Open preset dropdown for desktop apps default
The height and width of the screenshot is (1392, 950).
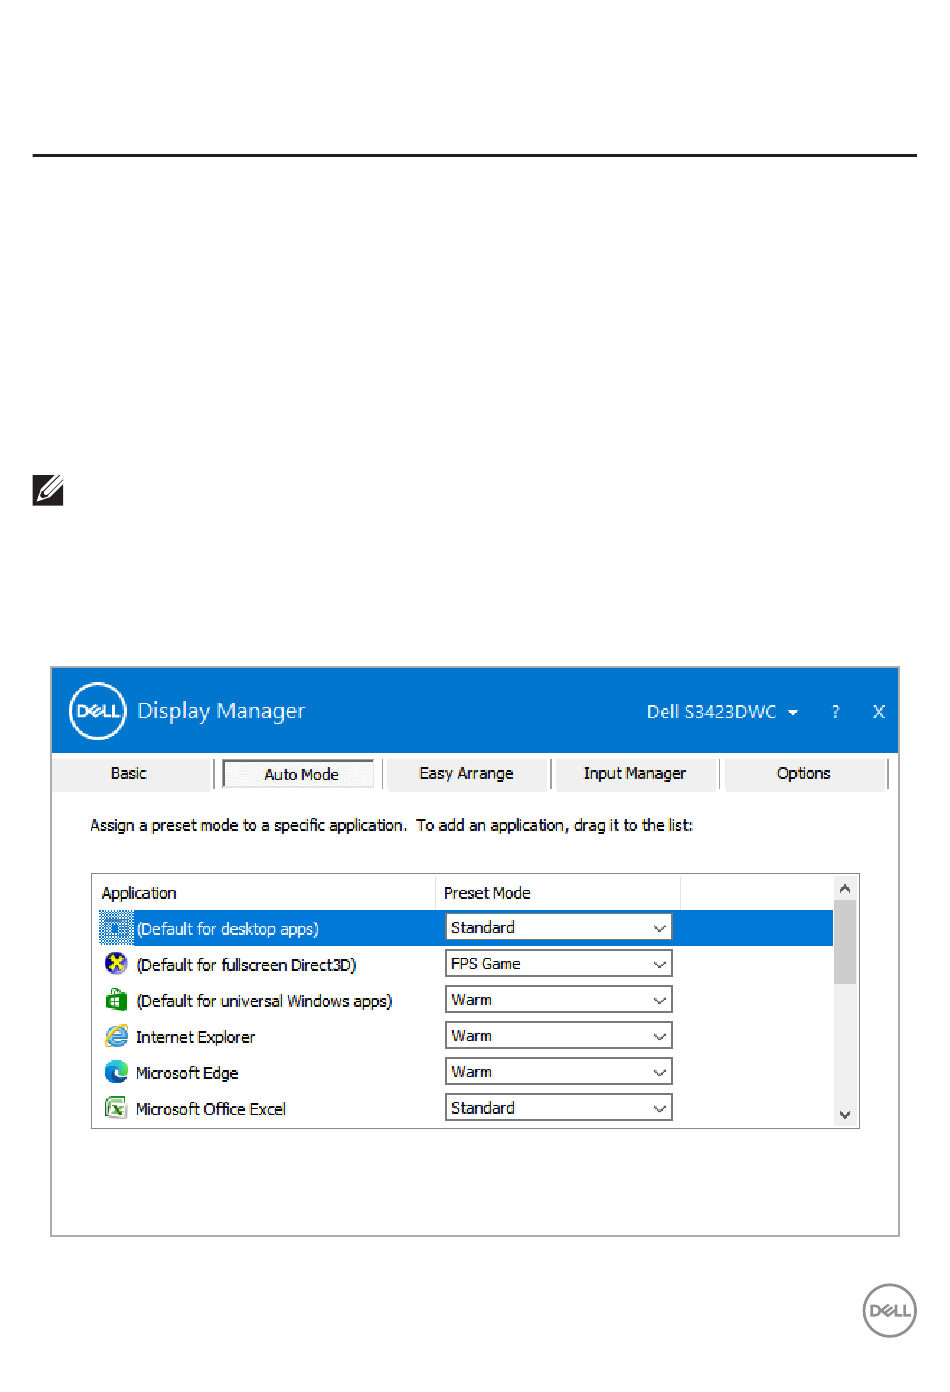[559, 928]
